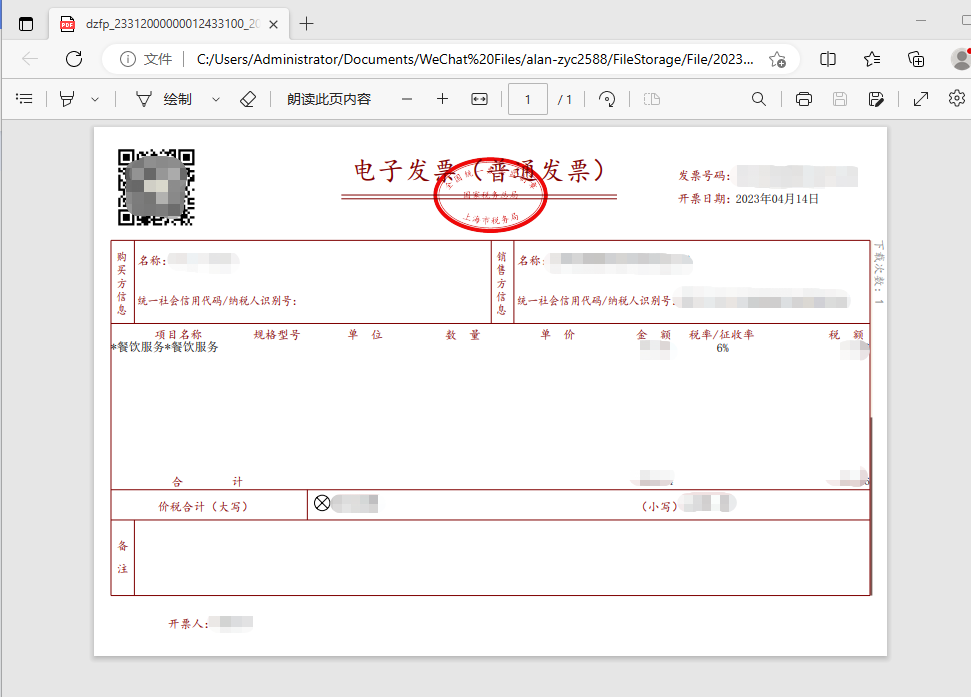
Task: Select the eraser tool
Action: pos(248,99)
